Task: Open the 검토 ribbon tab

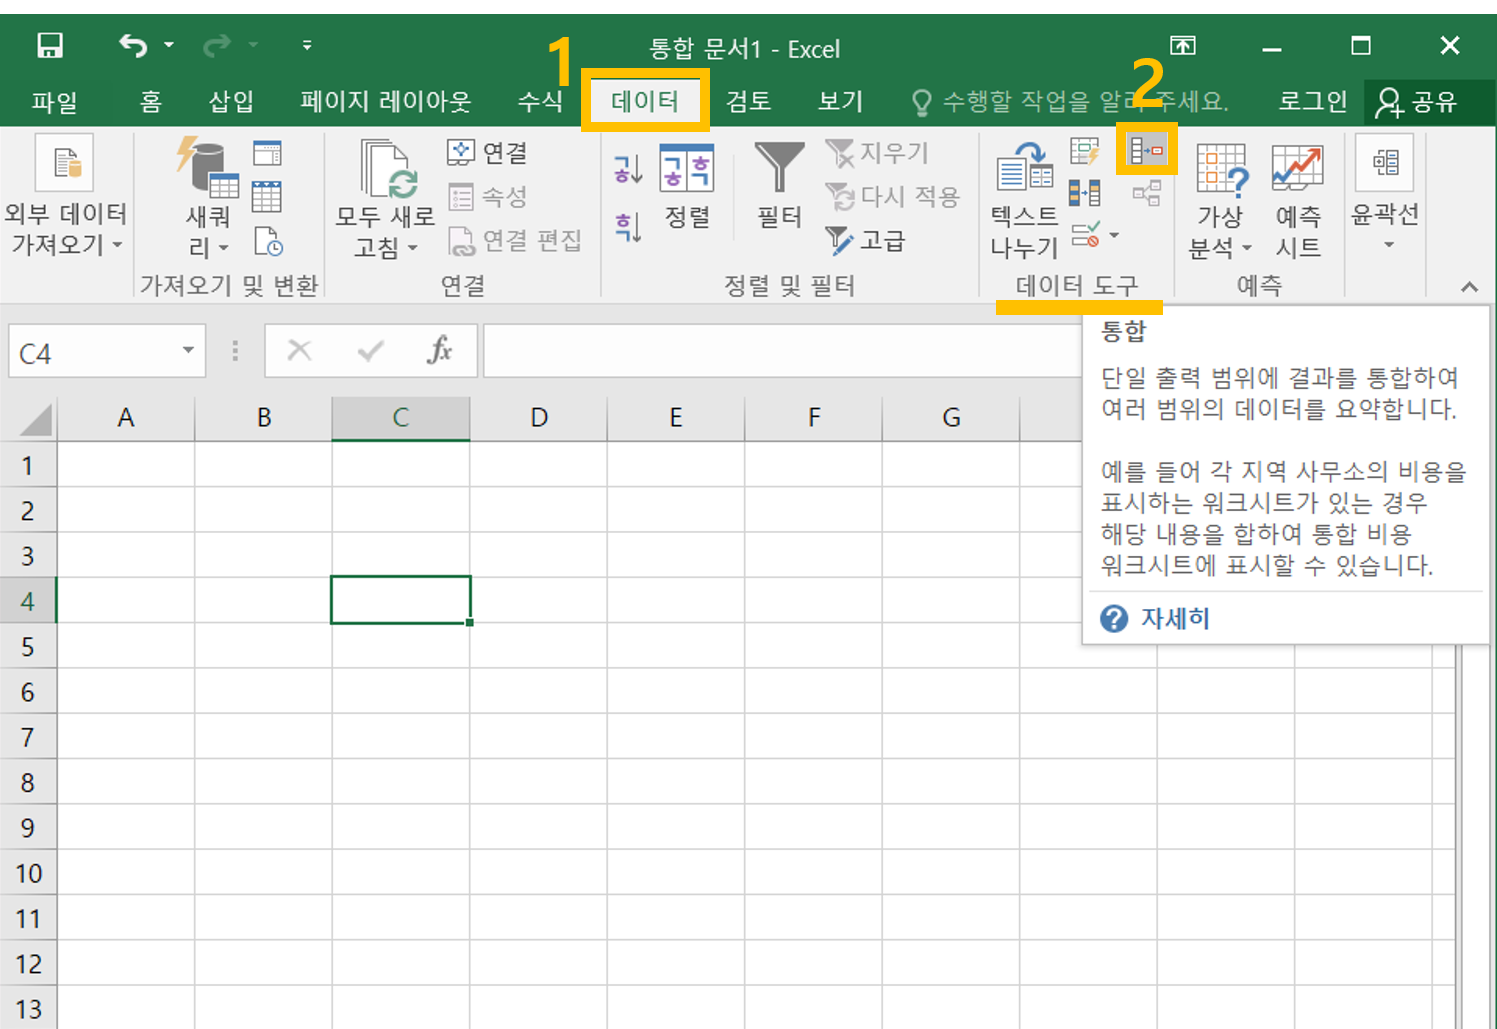Action: [747, 101]
